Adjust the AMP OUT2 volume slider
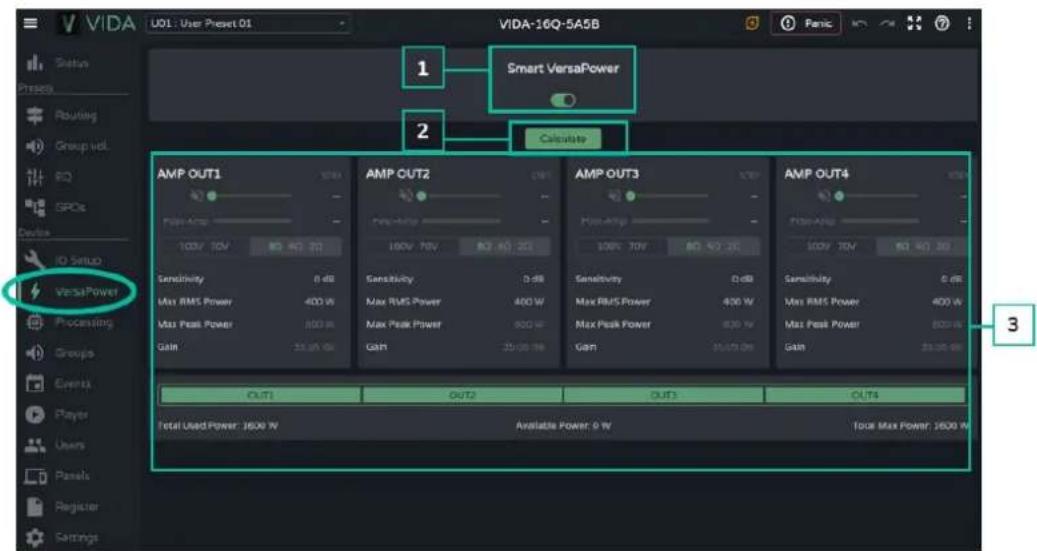The width and height of the screenshot is (1037, 551). [x=460, y=196]
